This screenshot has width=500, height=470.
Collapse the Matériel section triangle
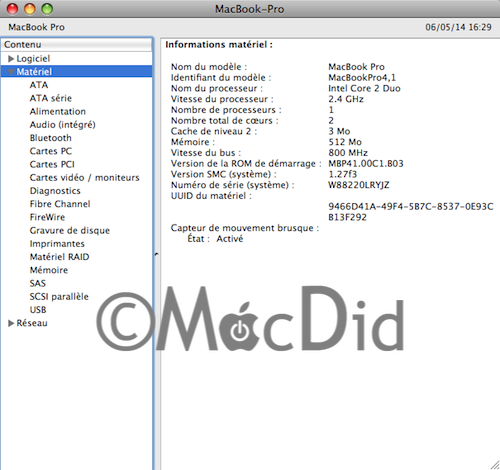[11, 72]
